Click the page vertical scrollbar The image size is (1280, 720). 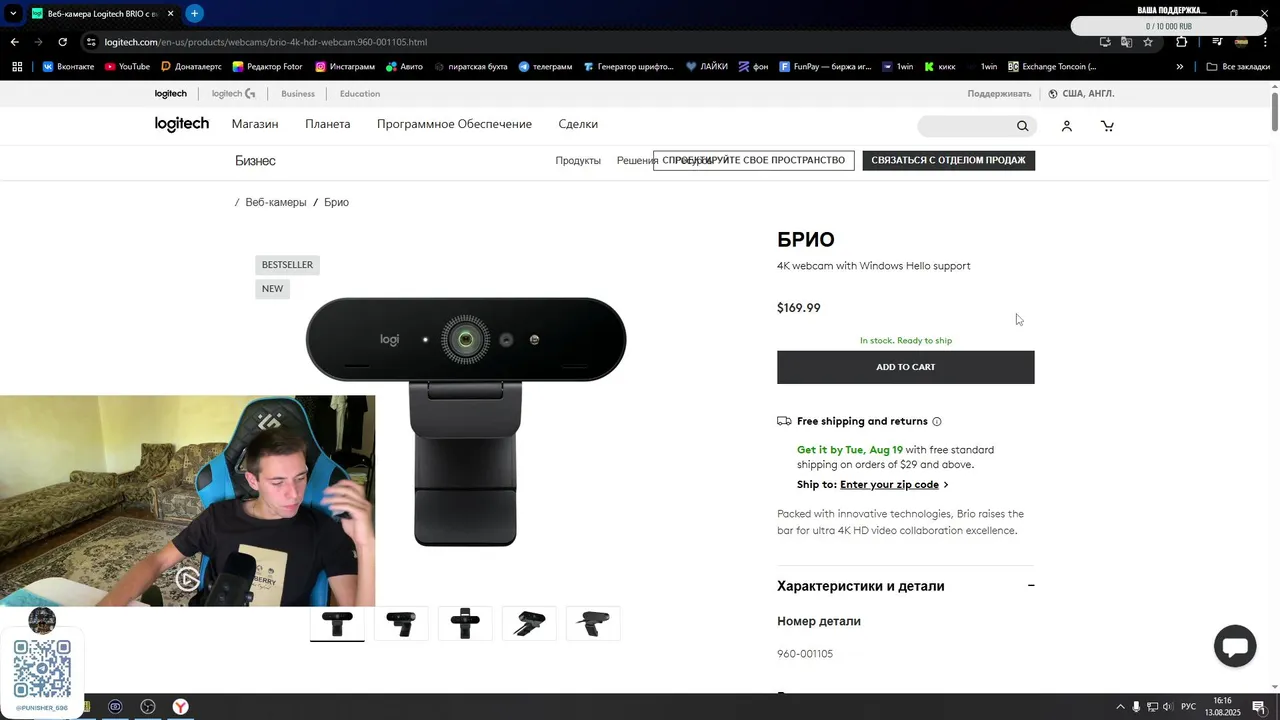1275,110
